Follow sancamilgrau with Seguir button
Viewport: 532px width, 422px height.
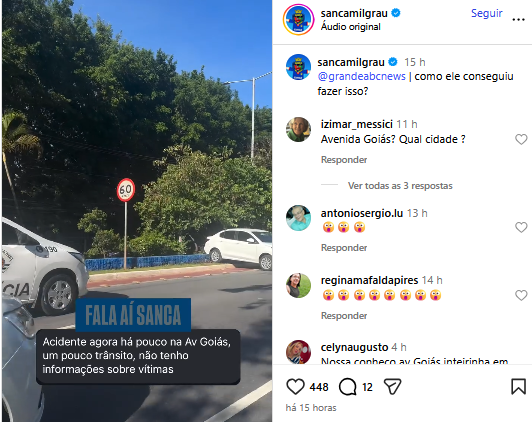pyautogui.click(x=487, y=13)
